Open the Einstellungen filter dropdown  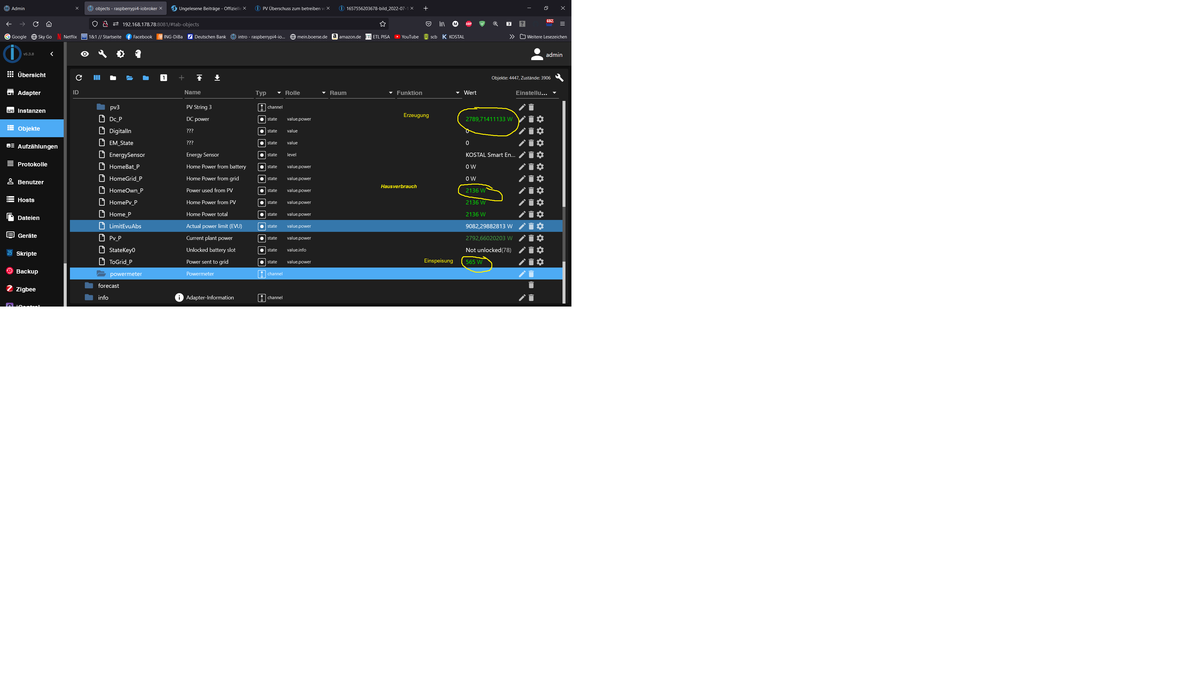537,93
